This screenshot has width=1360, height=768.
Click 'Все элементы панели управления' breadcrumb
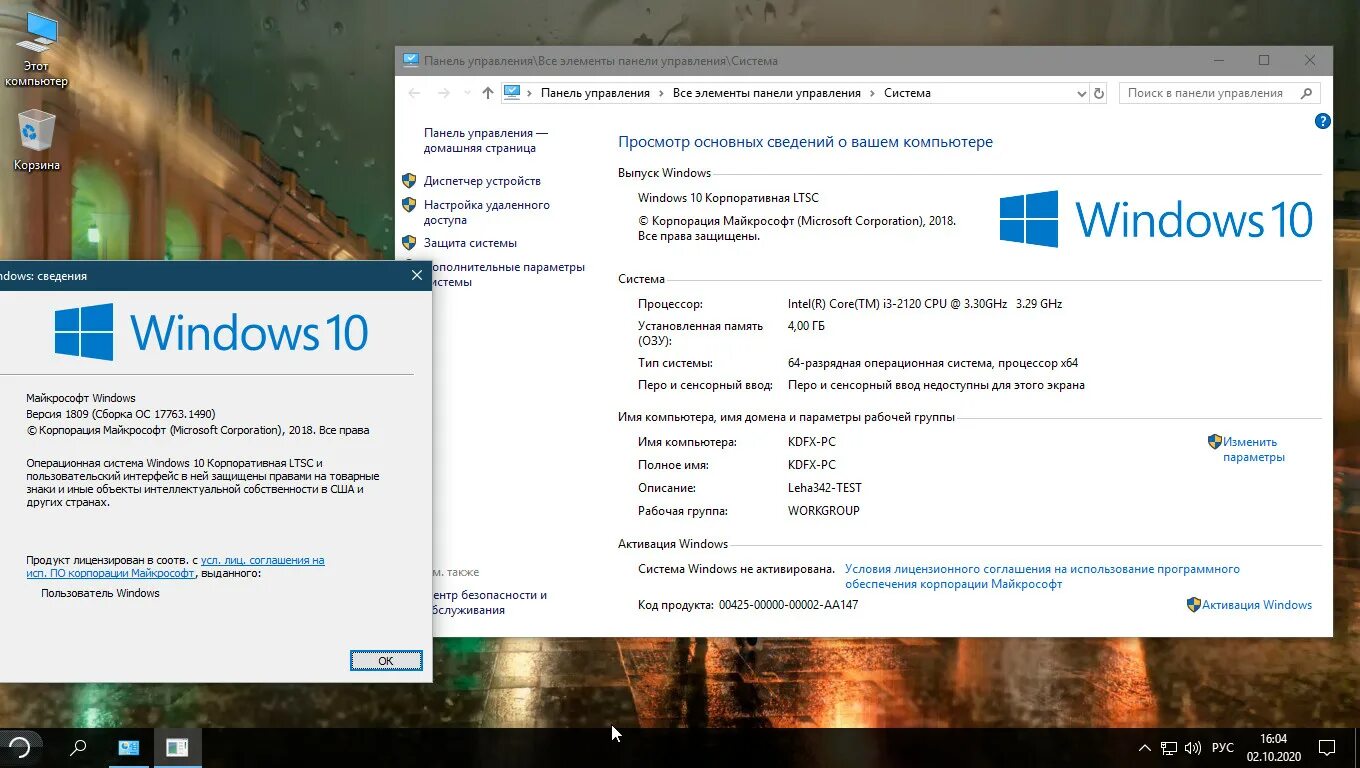766,93
